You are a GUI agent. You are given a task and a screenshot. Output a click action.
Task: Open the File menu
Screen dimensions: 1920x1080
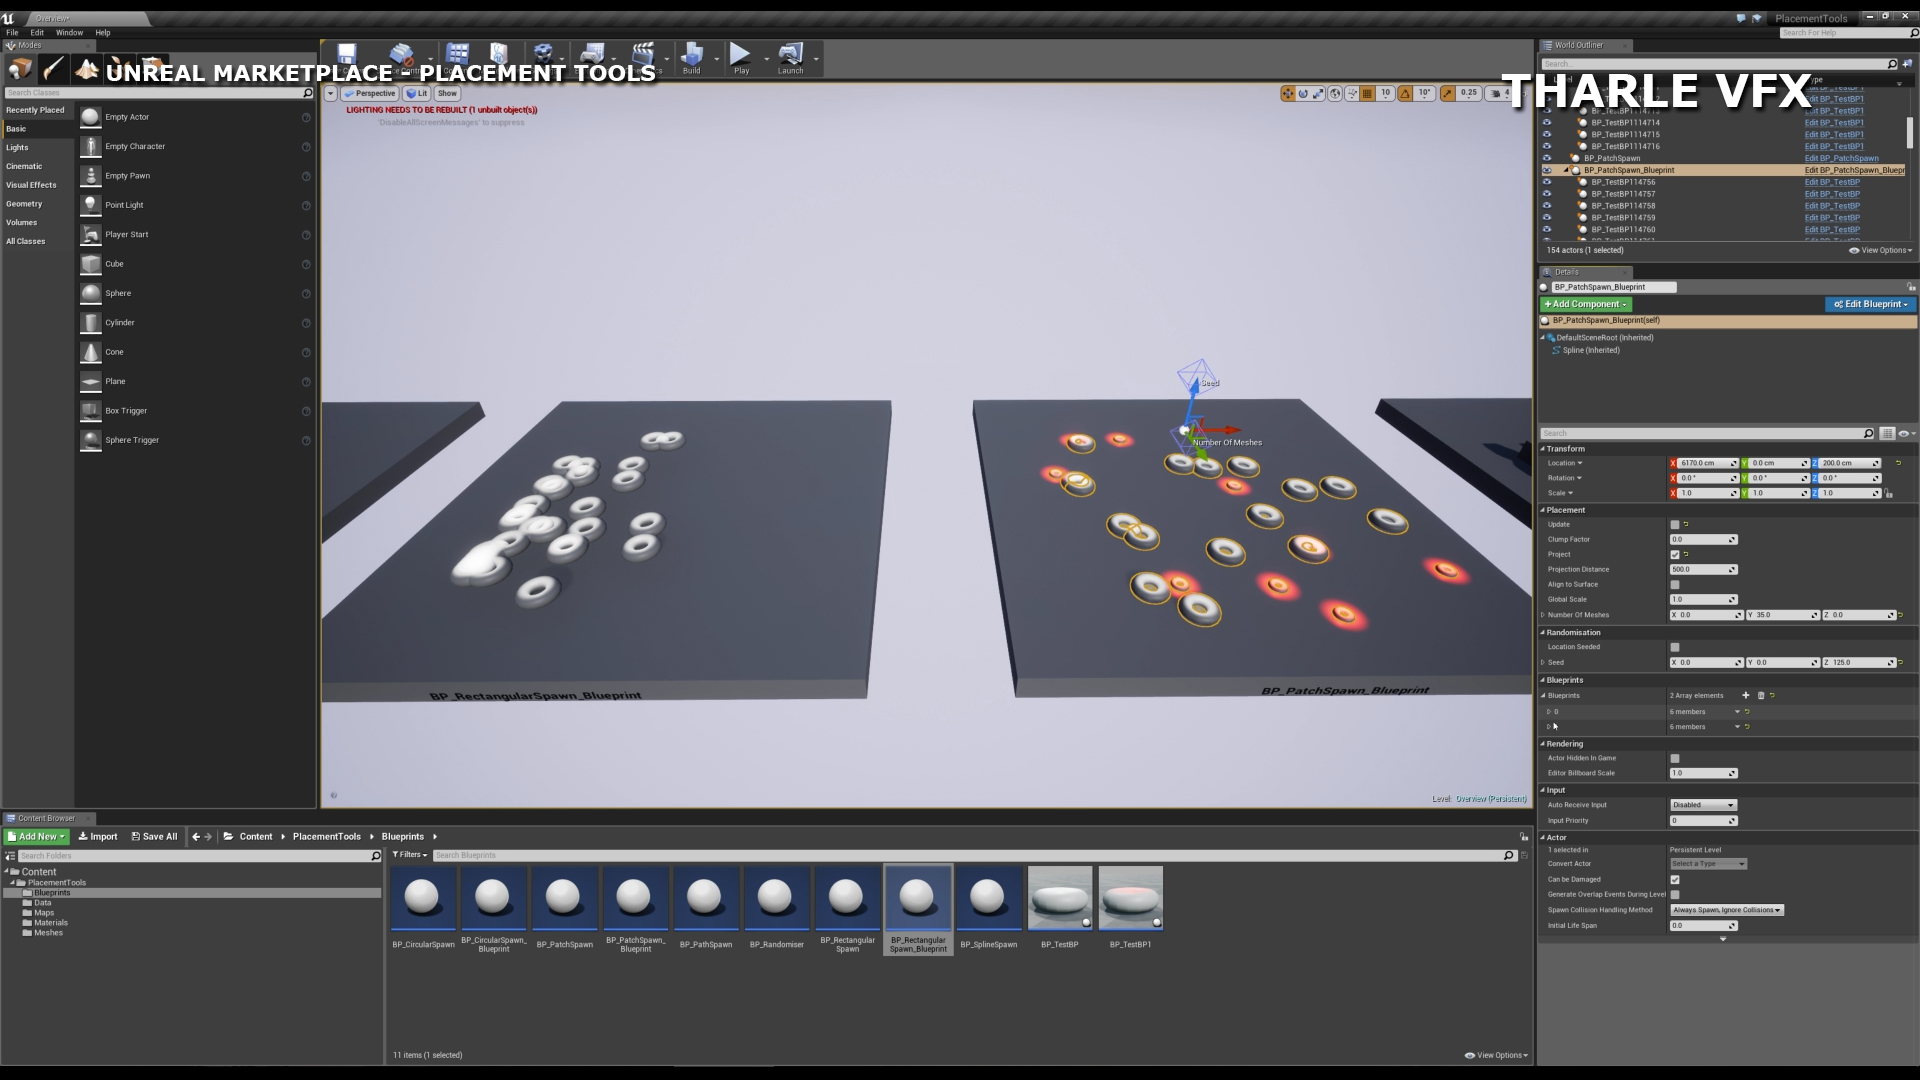[x=12, y=32]
